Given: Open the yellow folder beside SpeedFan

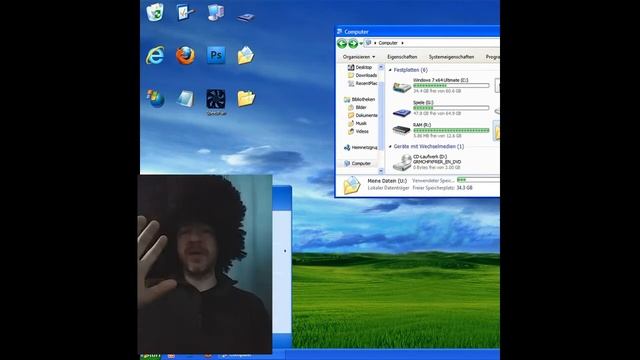Looking at the screenshot, I should pyautogui.click(x=246, y=98).
